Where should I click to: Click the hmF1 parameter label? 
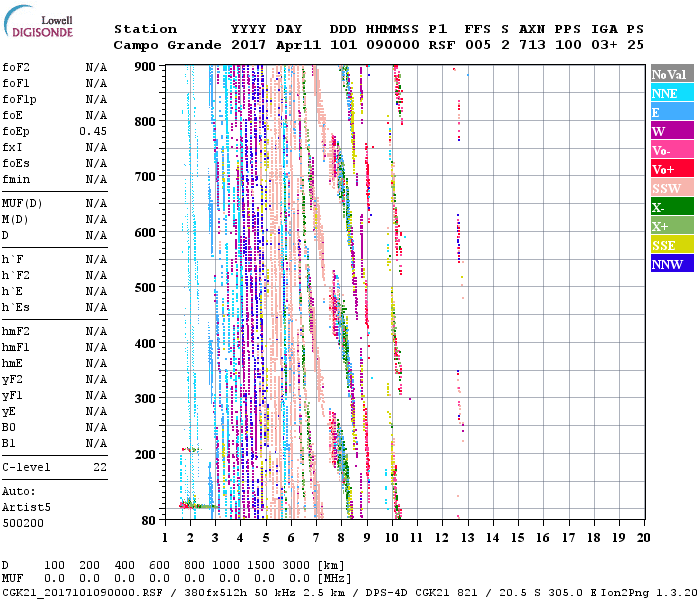pos(16,347)
